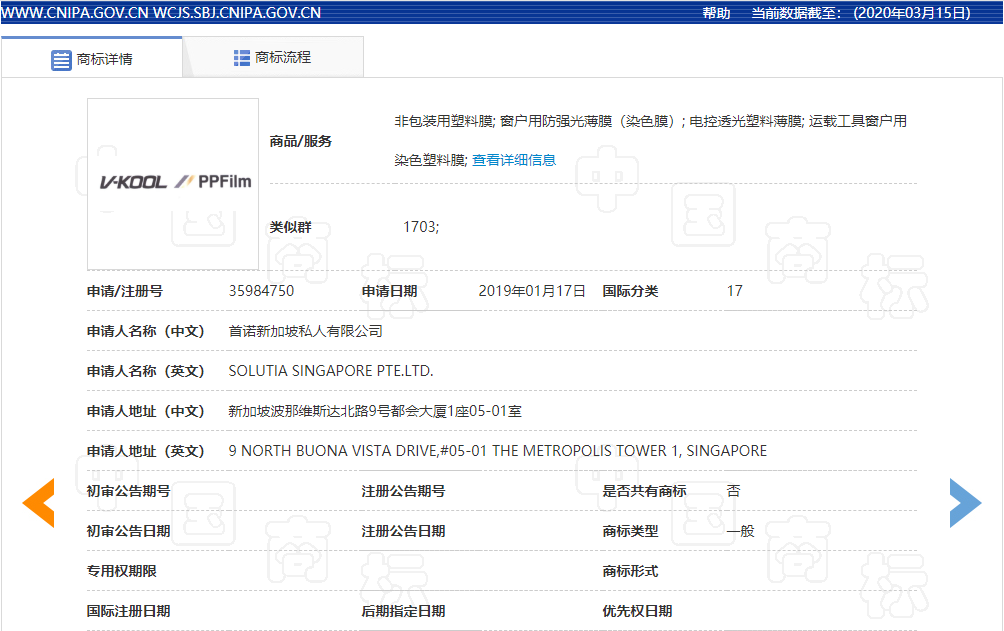Click the international class value 17
Image resolution: width=1004 pixels, height=631 pixels.
(x=734, y=291)
